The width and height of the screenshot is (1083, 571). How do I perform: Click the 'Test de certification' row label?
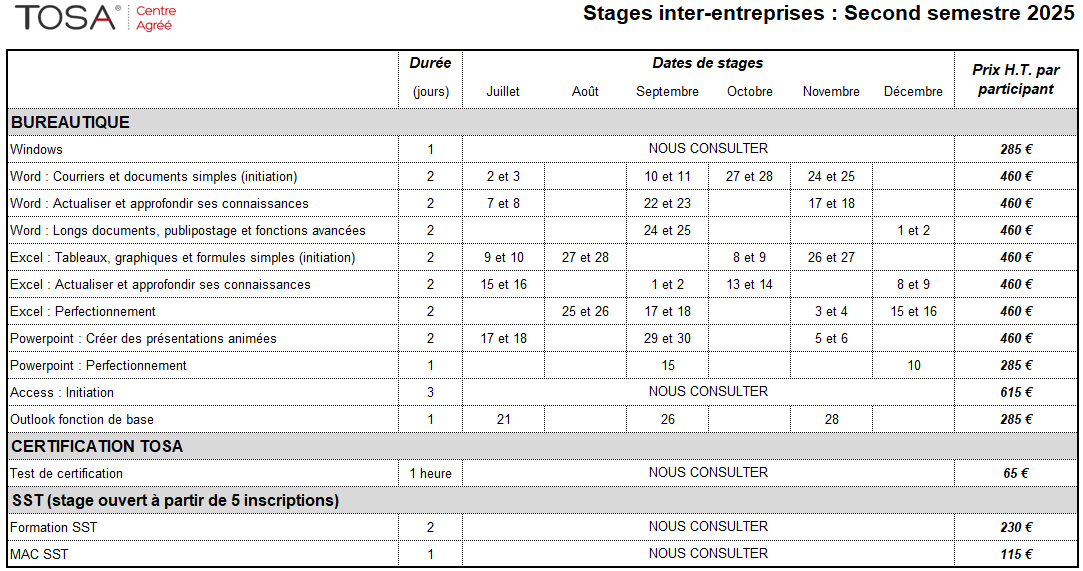point(66,474)
